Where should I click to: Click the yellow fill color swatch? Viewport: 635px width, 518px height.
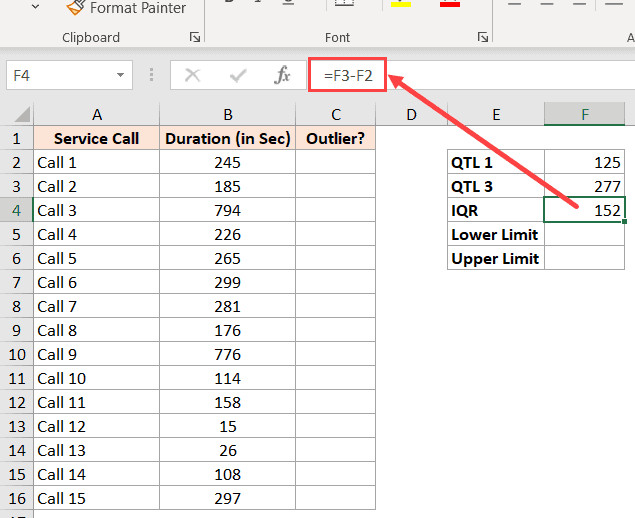click(x=402, y=4)
